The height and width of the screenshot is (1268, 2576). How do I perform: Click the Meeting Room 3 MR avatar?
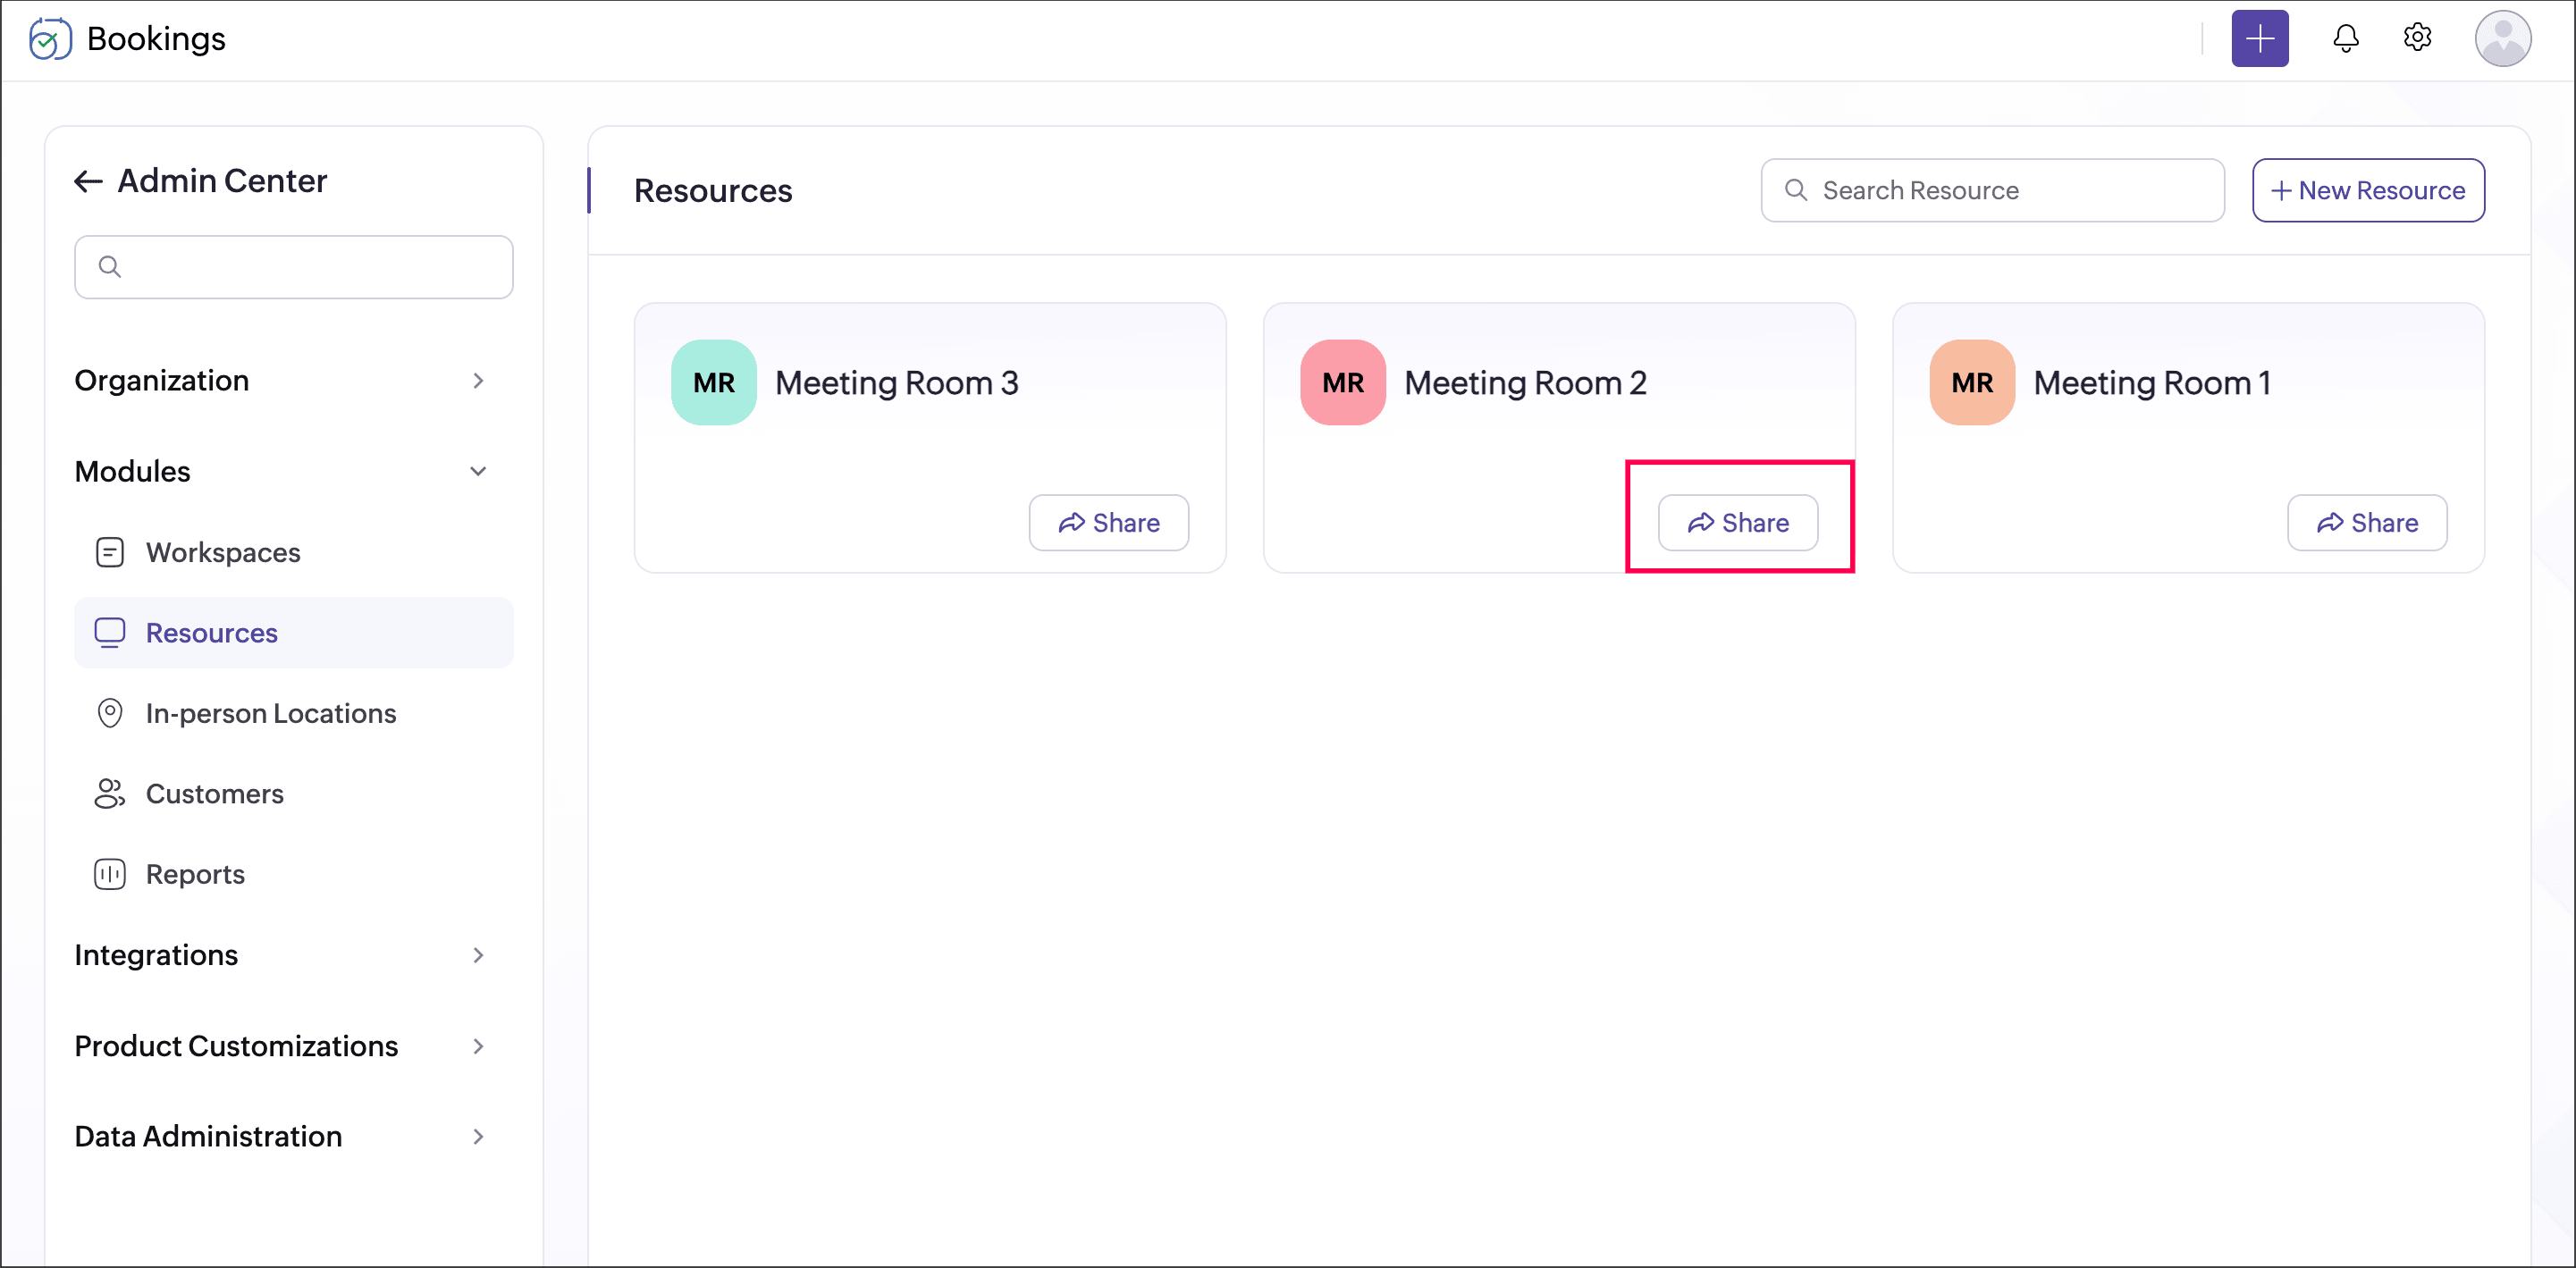pyautogui.click(x=713, y=382)
